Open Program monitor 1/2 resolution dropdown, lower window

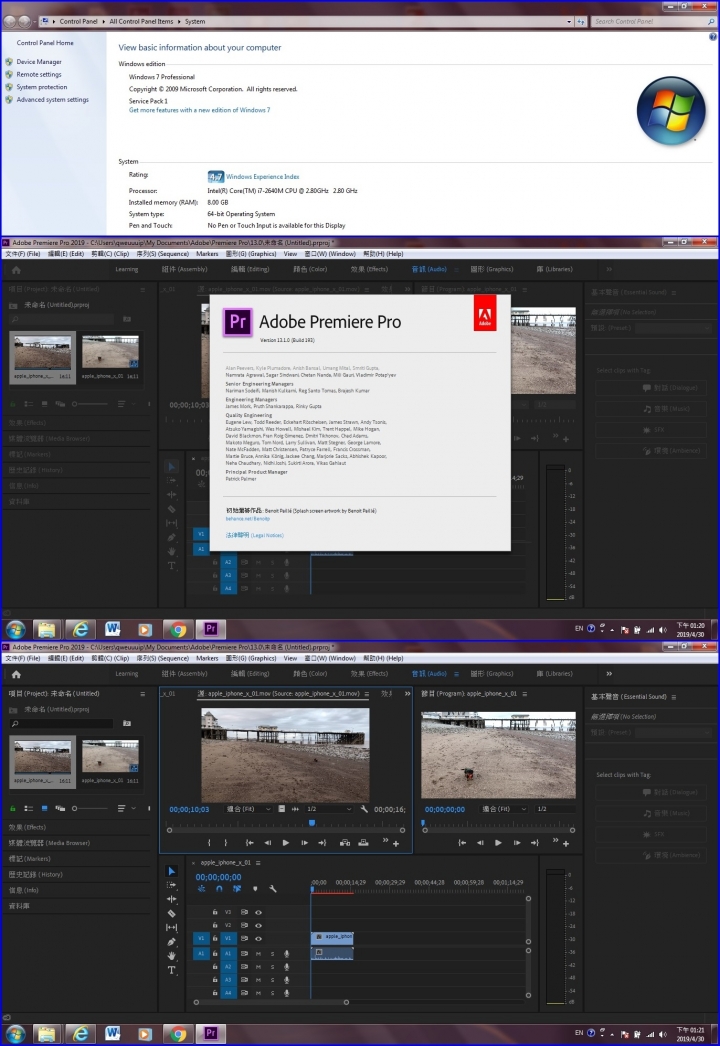[x=555, y=809]
